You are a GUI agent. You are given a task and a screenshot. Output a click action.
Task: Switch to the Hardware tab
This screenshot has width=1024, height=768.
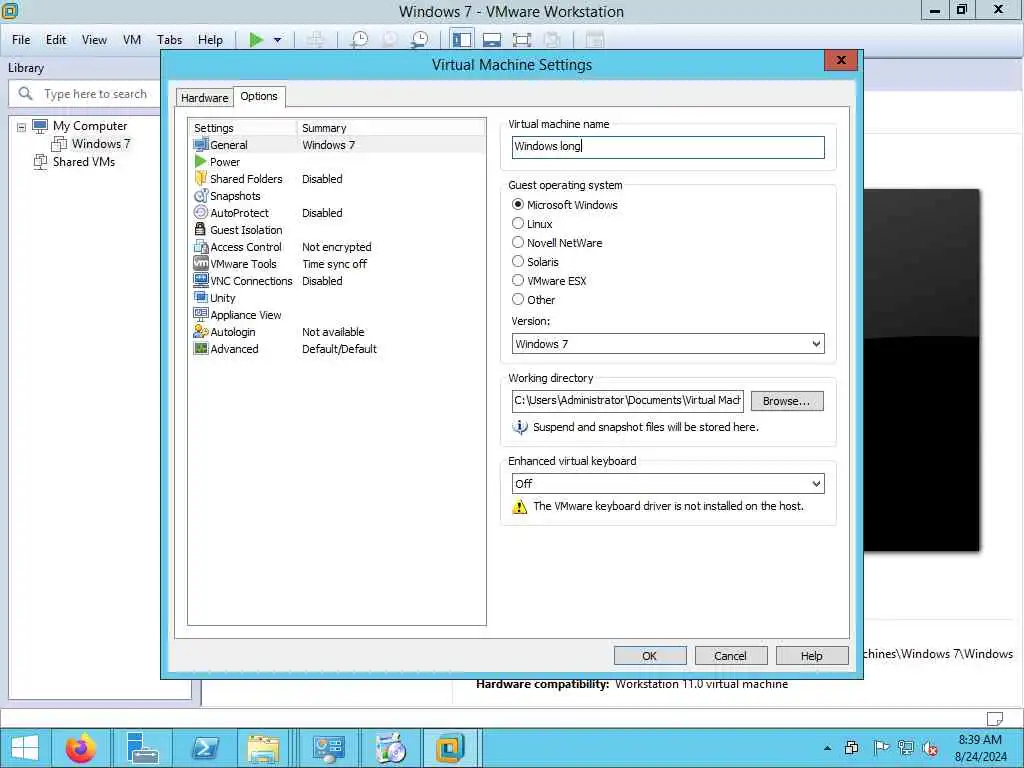(204, 97)
